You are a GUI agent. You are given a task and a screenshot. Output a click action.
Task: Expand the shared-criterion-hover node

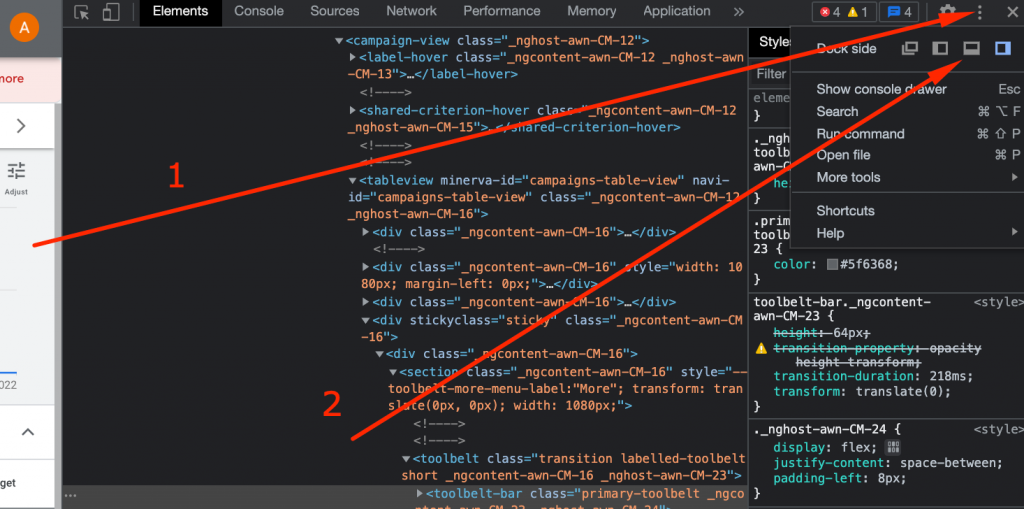point(353,110)
